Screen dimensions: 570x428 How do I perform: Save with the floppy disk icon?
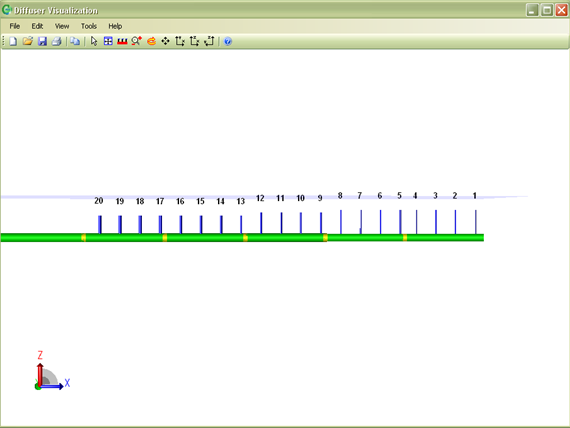pos(43,41)
